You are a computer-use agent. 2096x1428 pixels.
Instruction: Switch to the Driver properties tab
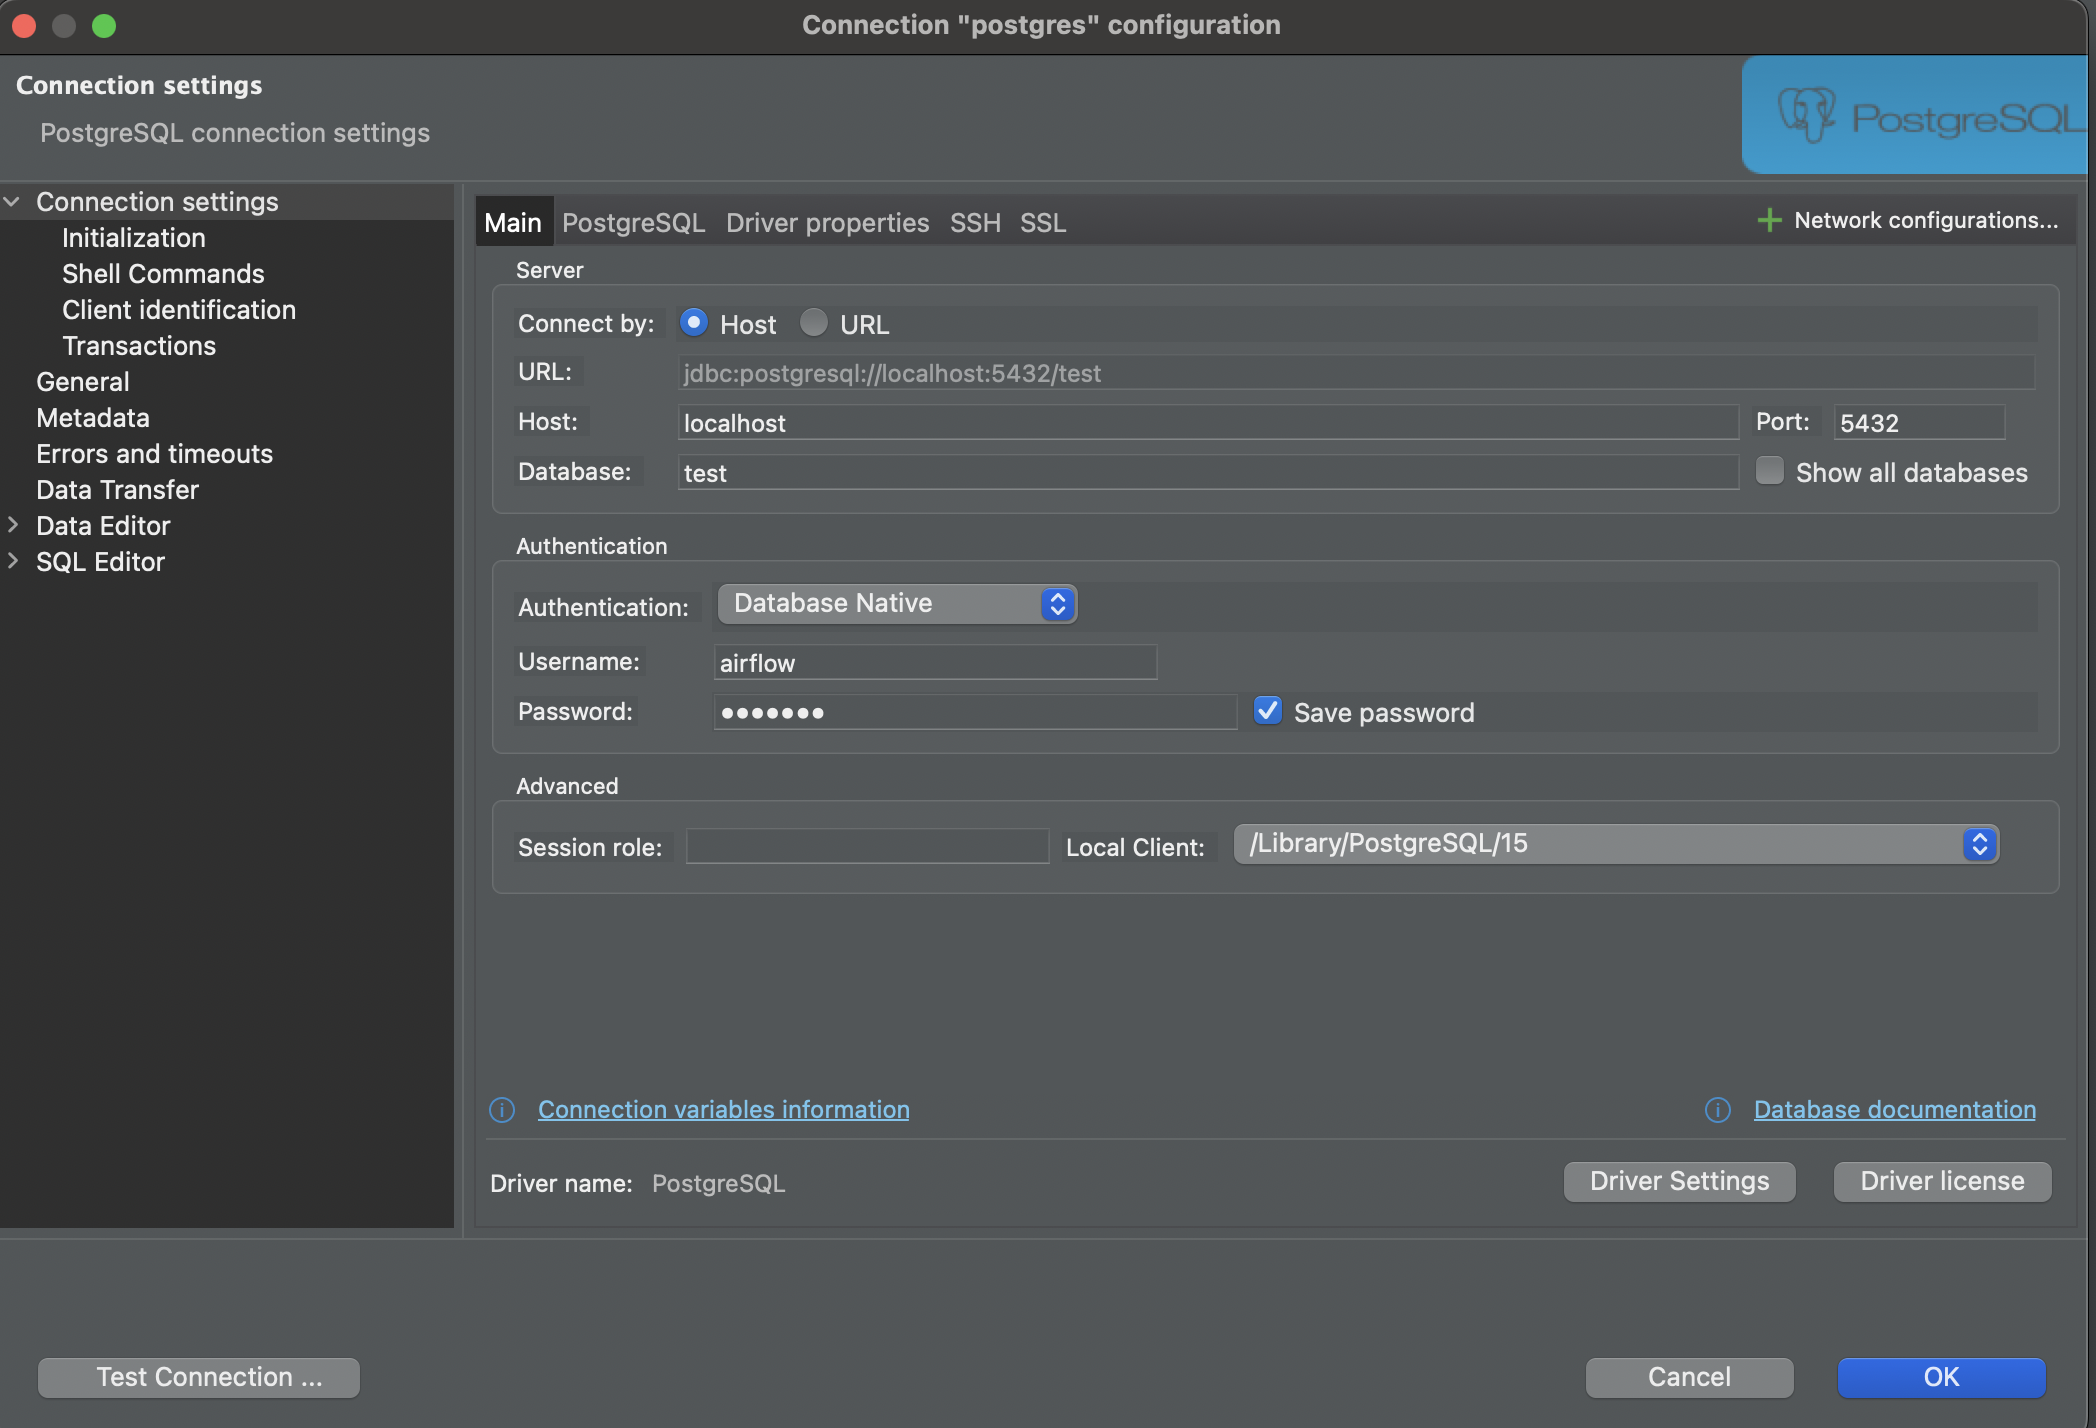pos(827,222)
